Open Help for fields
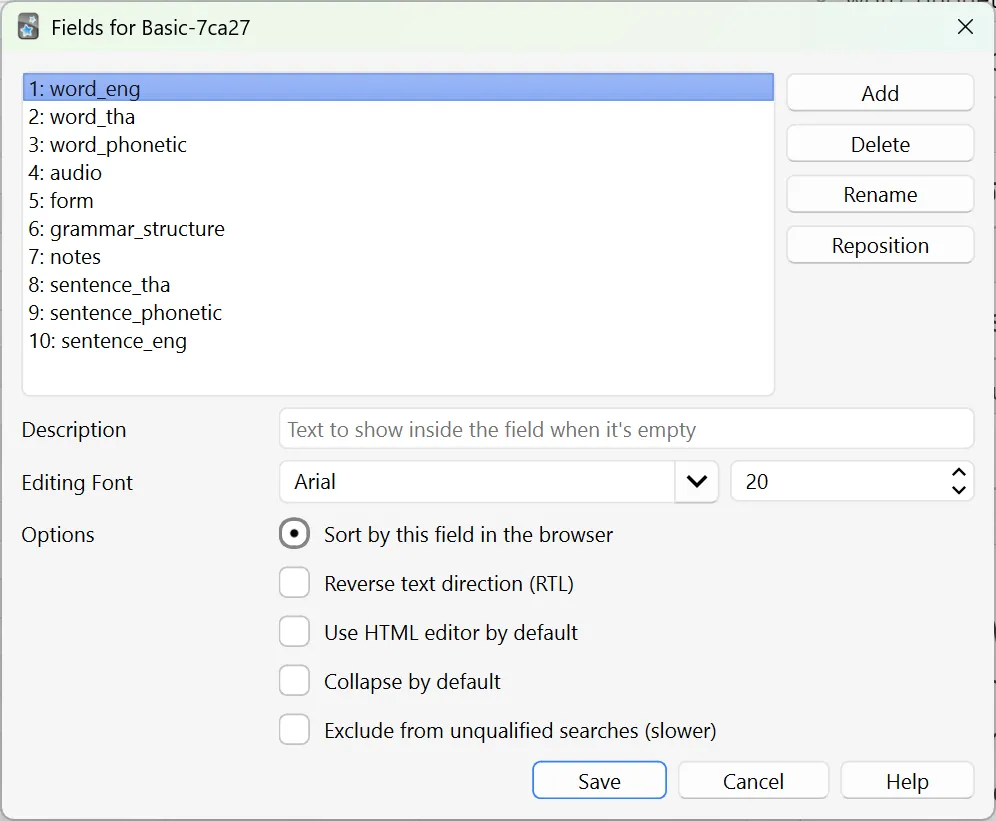The height and width of the screenshot is (821, 996). coord(906,780)
